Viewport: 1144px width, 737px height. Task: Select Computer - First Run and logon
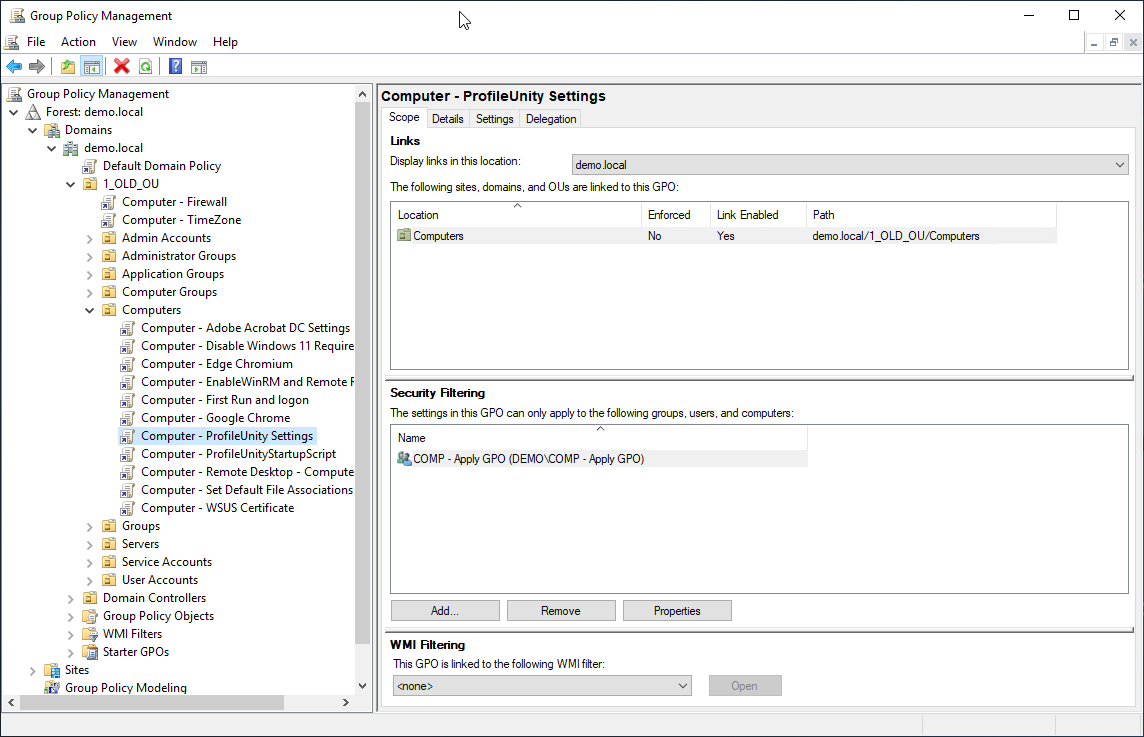coord(225,400)
